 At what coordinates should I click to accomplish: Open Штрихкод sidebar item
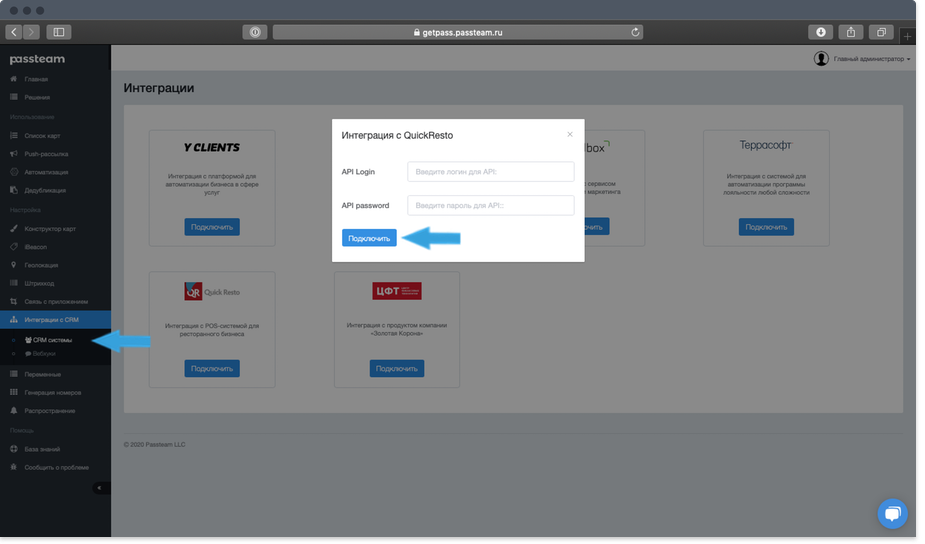coord(39,283)
